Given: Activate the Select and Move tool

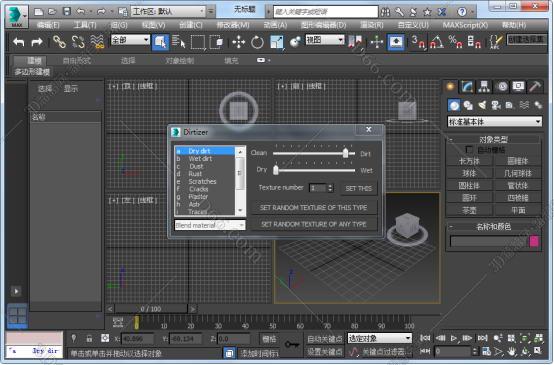Looking at the screenshot, I should [x=238, y=42].
